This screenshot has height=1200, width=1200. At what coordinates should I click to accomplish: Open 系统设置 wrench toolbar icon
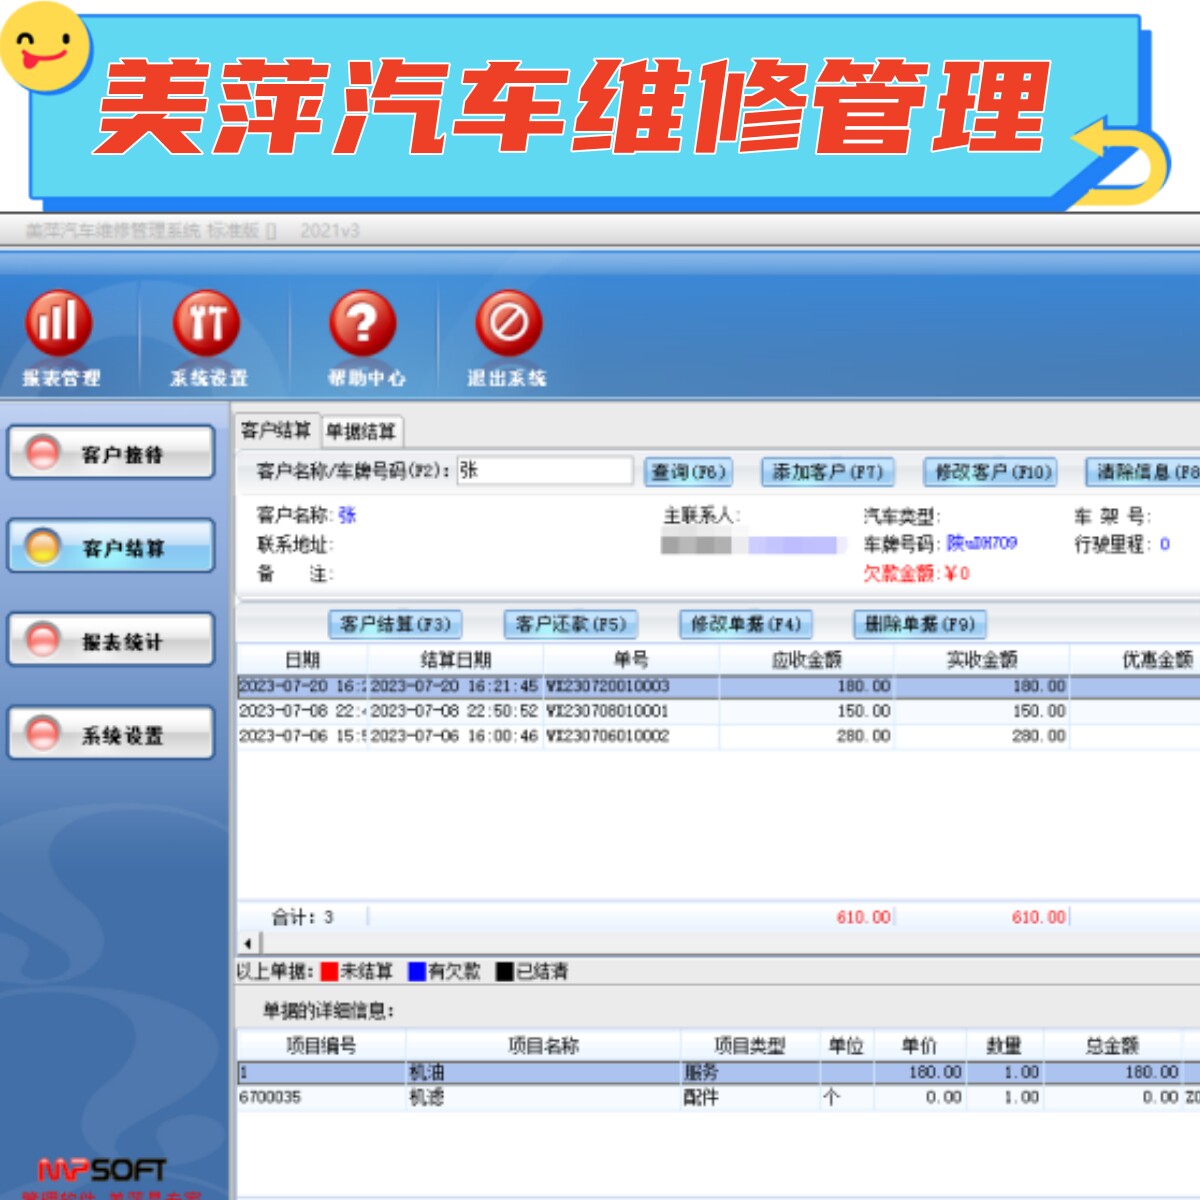tap(207, 339)
